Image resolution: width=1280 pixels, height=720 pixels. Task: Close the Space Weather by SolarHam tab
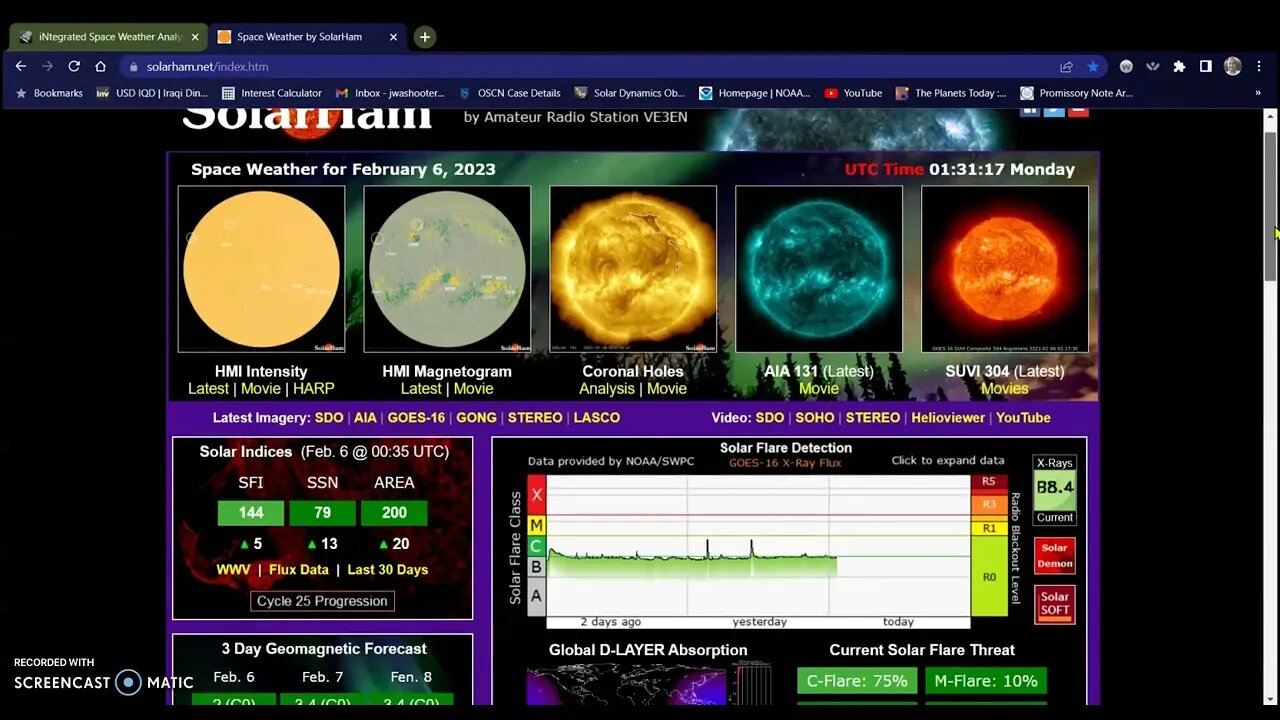click(x=393, y=37)
